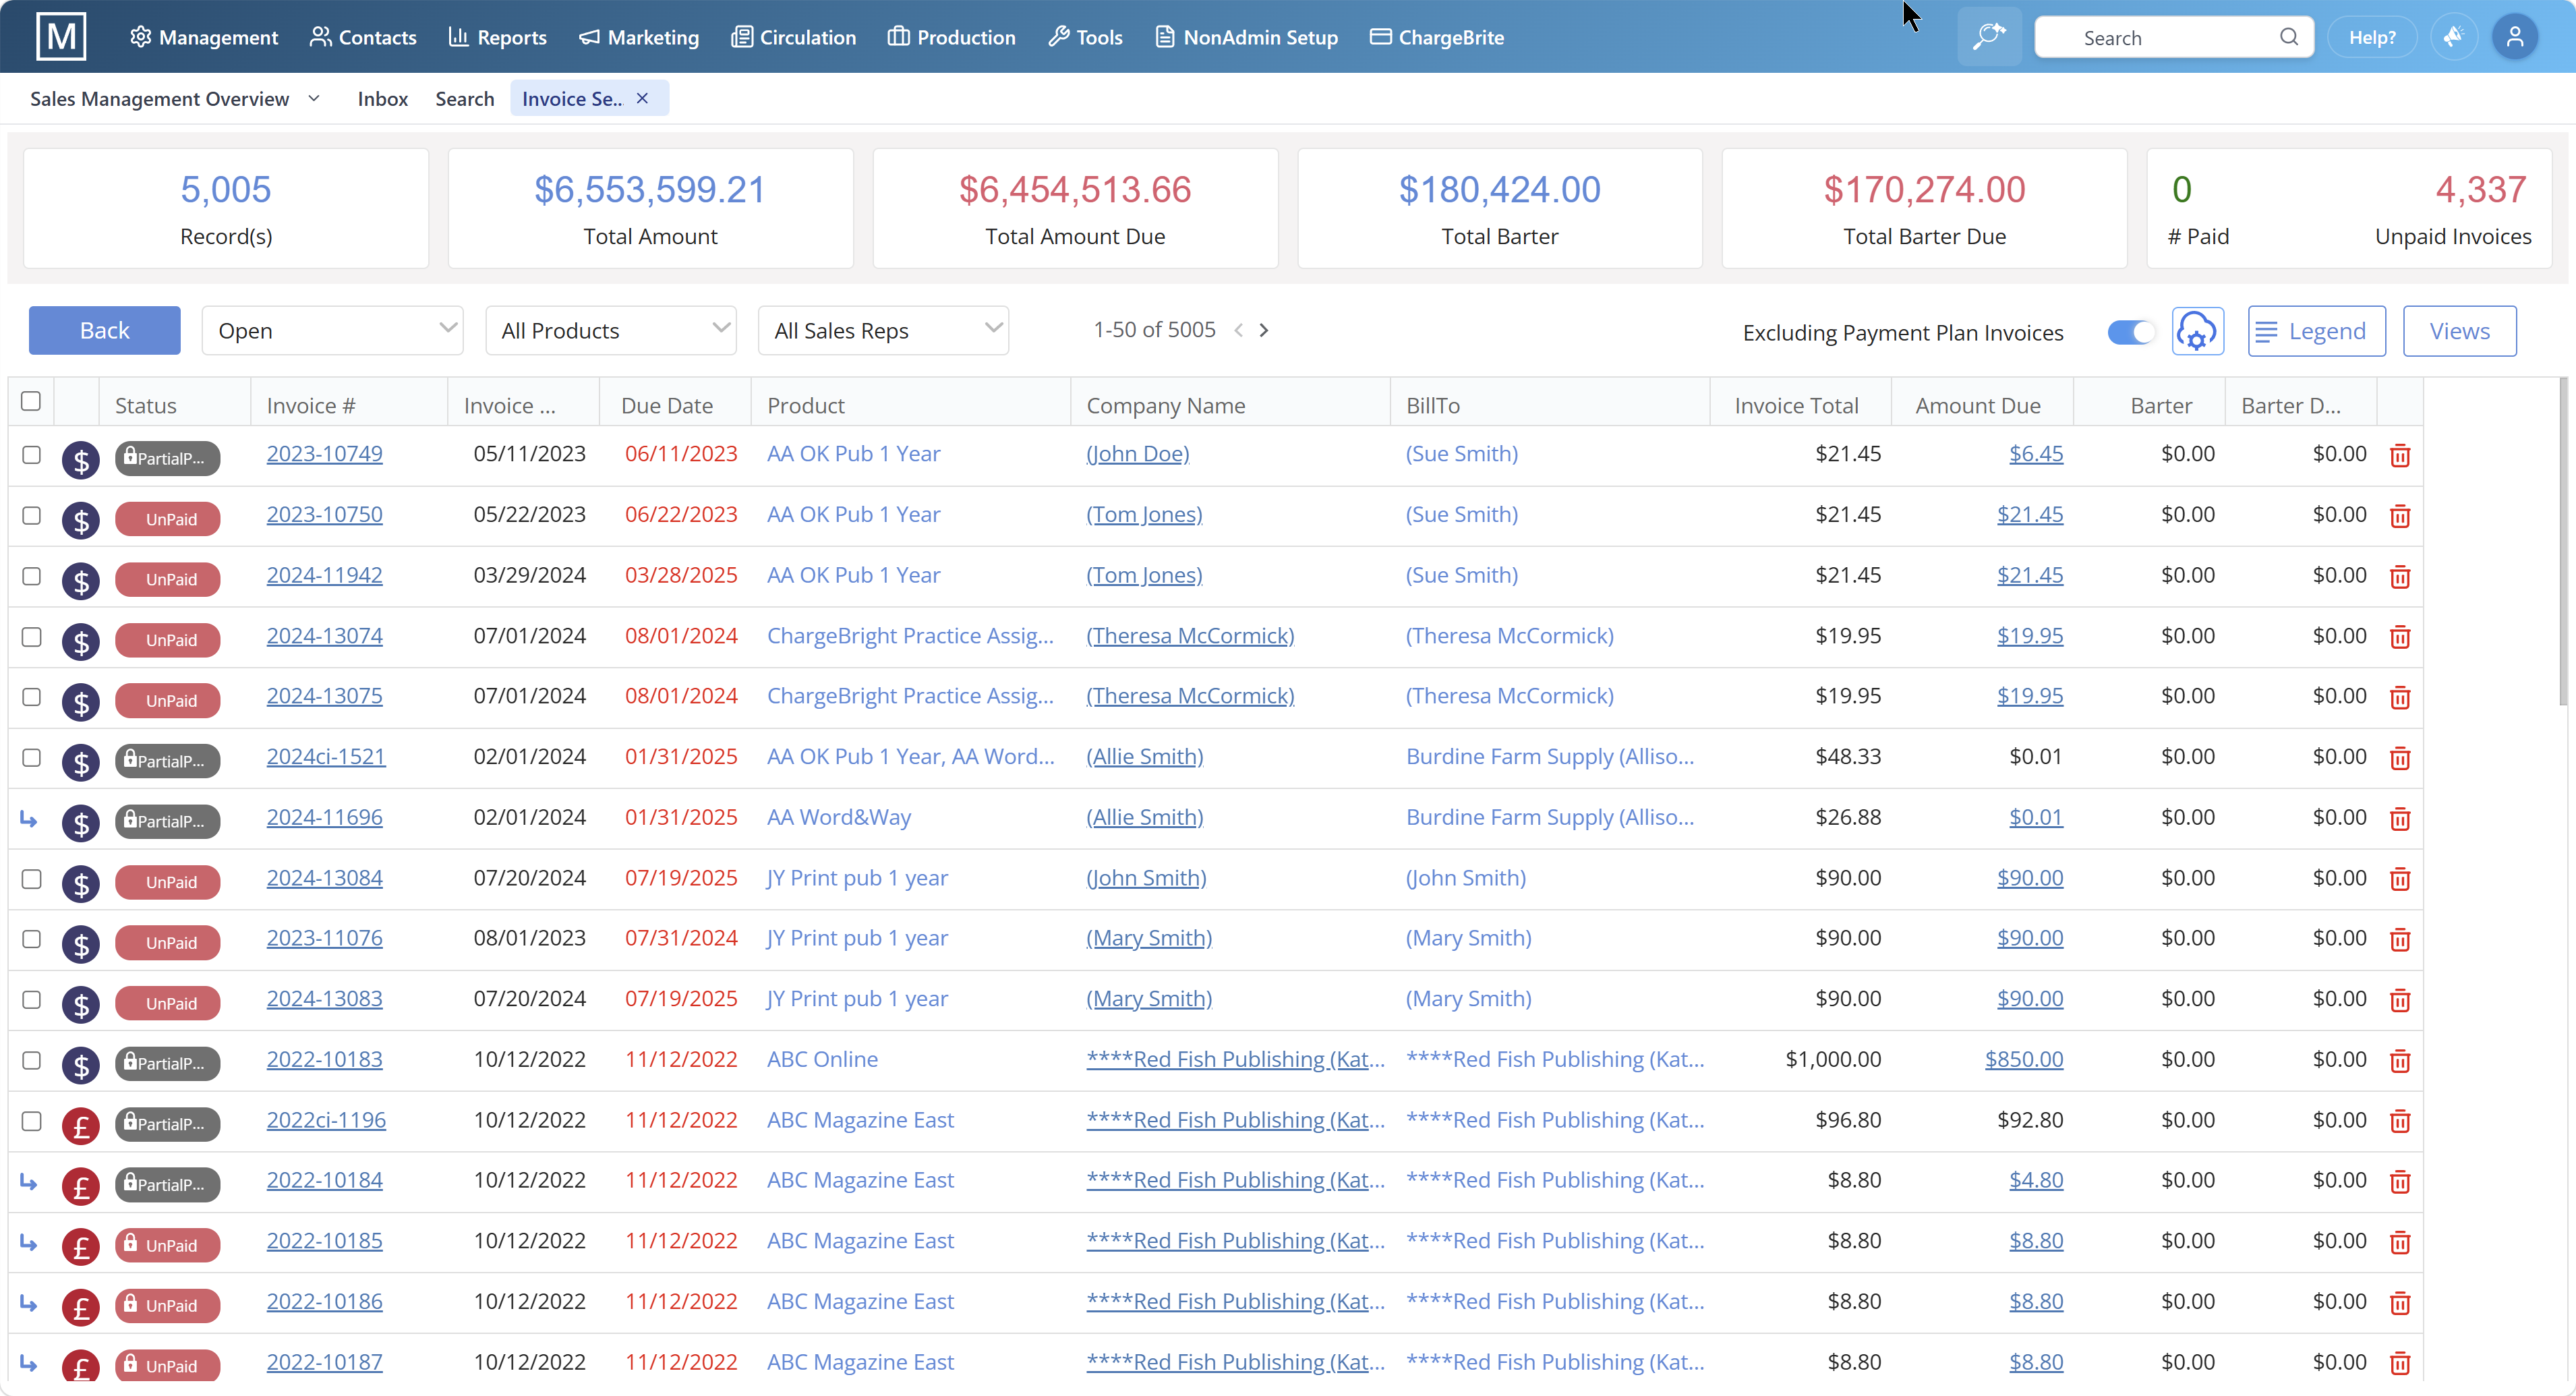Delete invoice 2023-10750 with trash icon
The image size is (2576, 1396).
tap(2399, 516)
